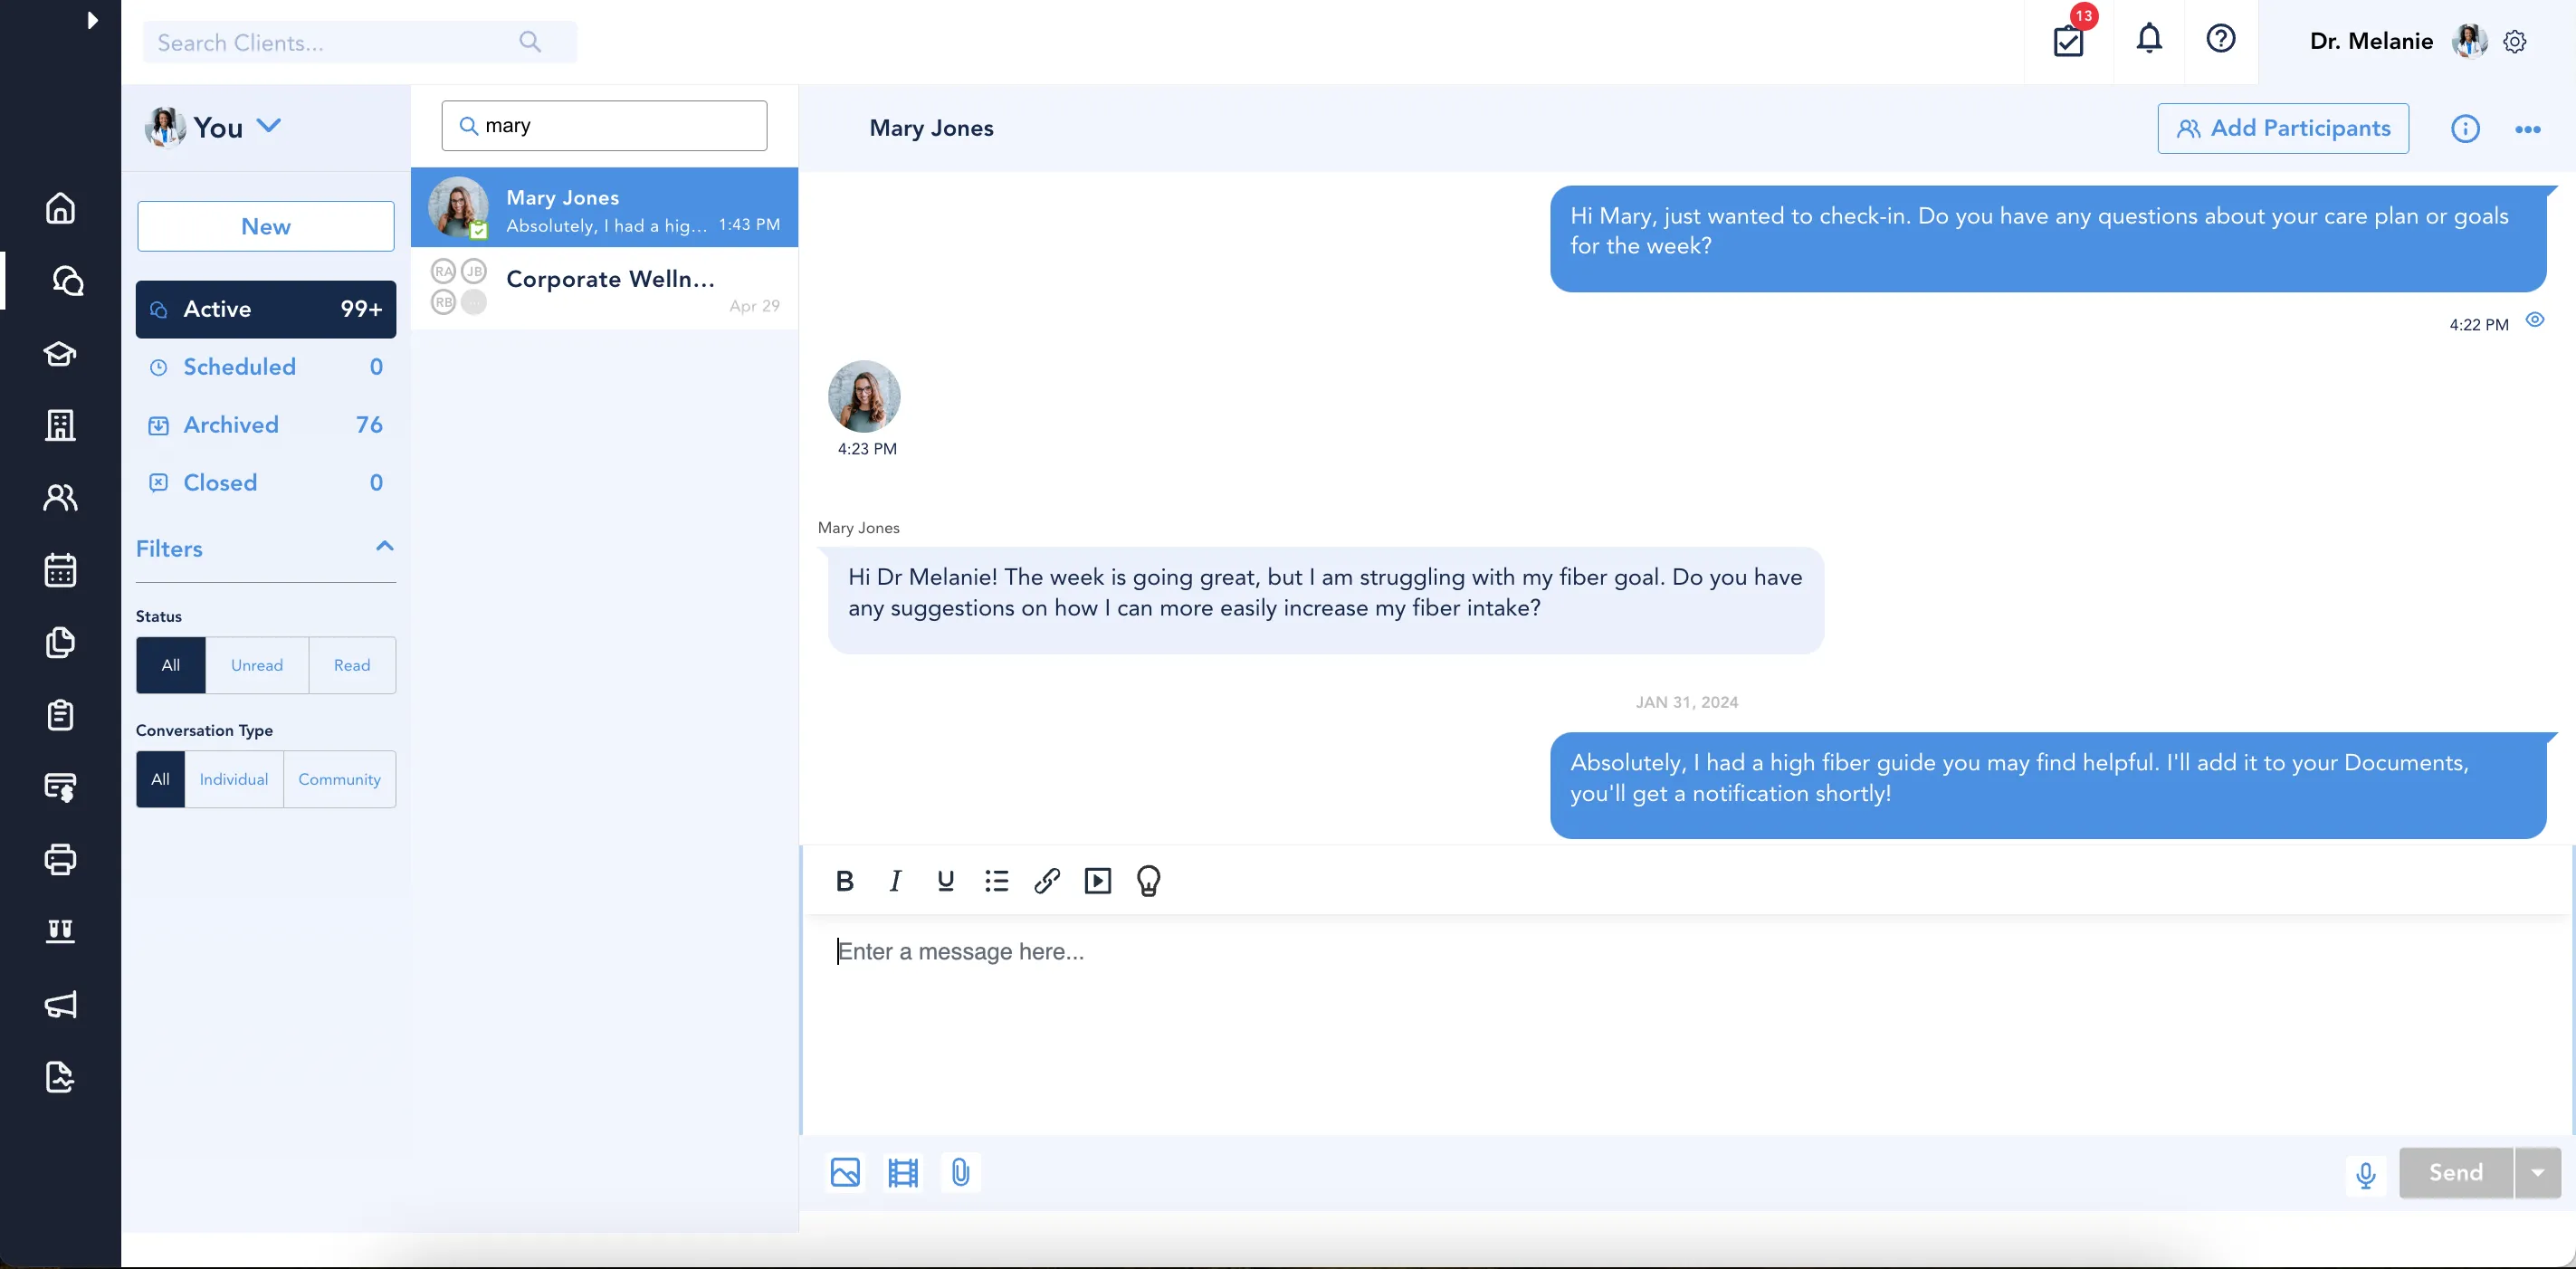The image size is (2576, 1269).
Task: Open the Scheduled conversations tab
Action: [x=240, y=366]
